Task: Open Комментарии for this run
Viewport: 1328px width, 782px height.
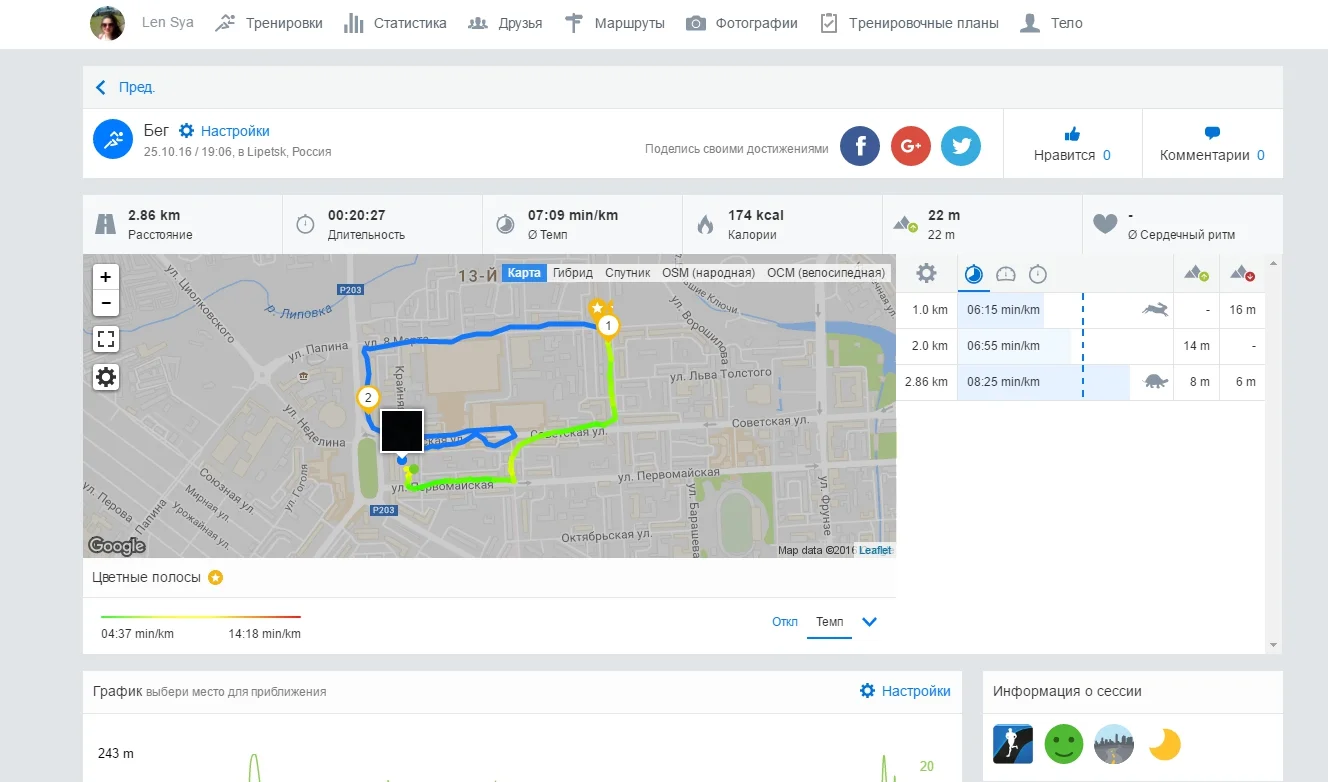Action: (x=1212, y=156)
